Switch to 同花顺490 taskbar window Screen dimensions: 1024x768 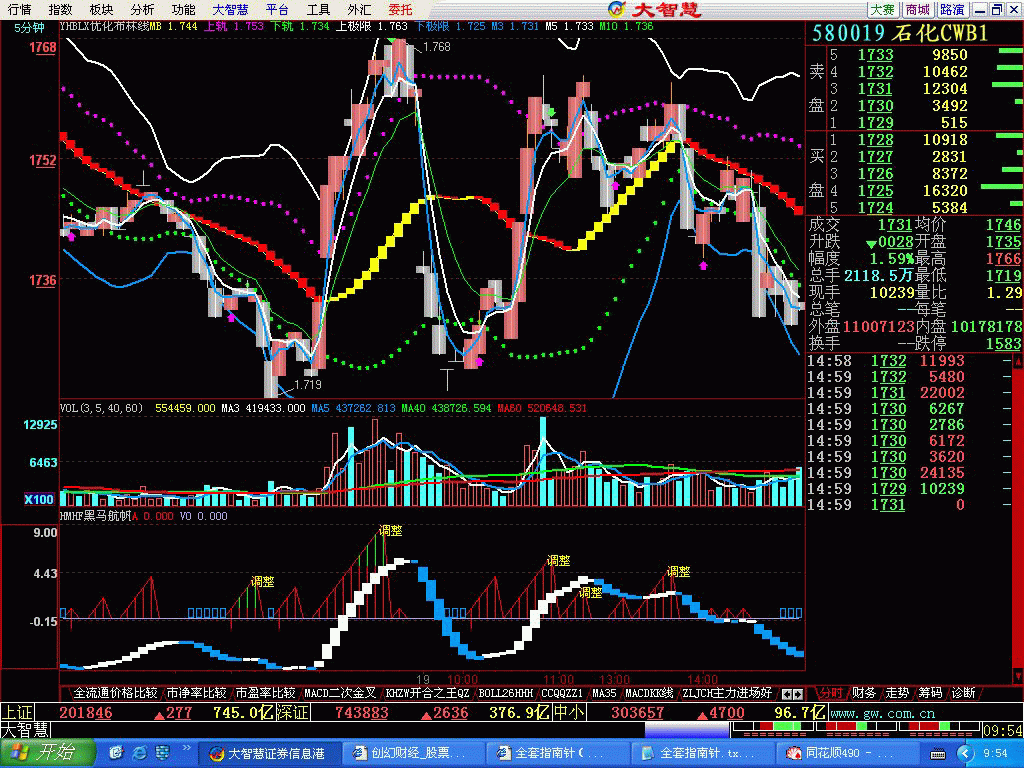click(847, 754)
